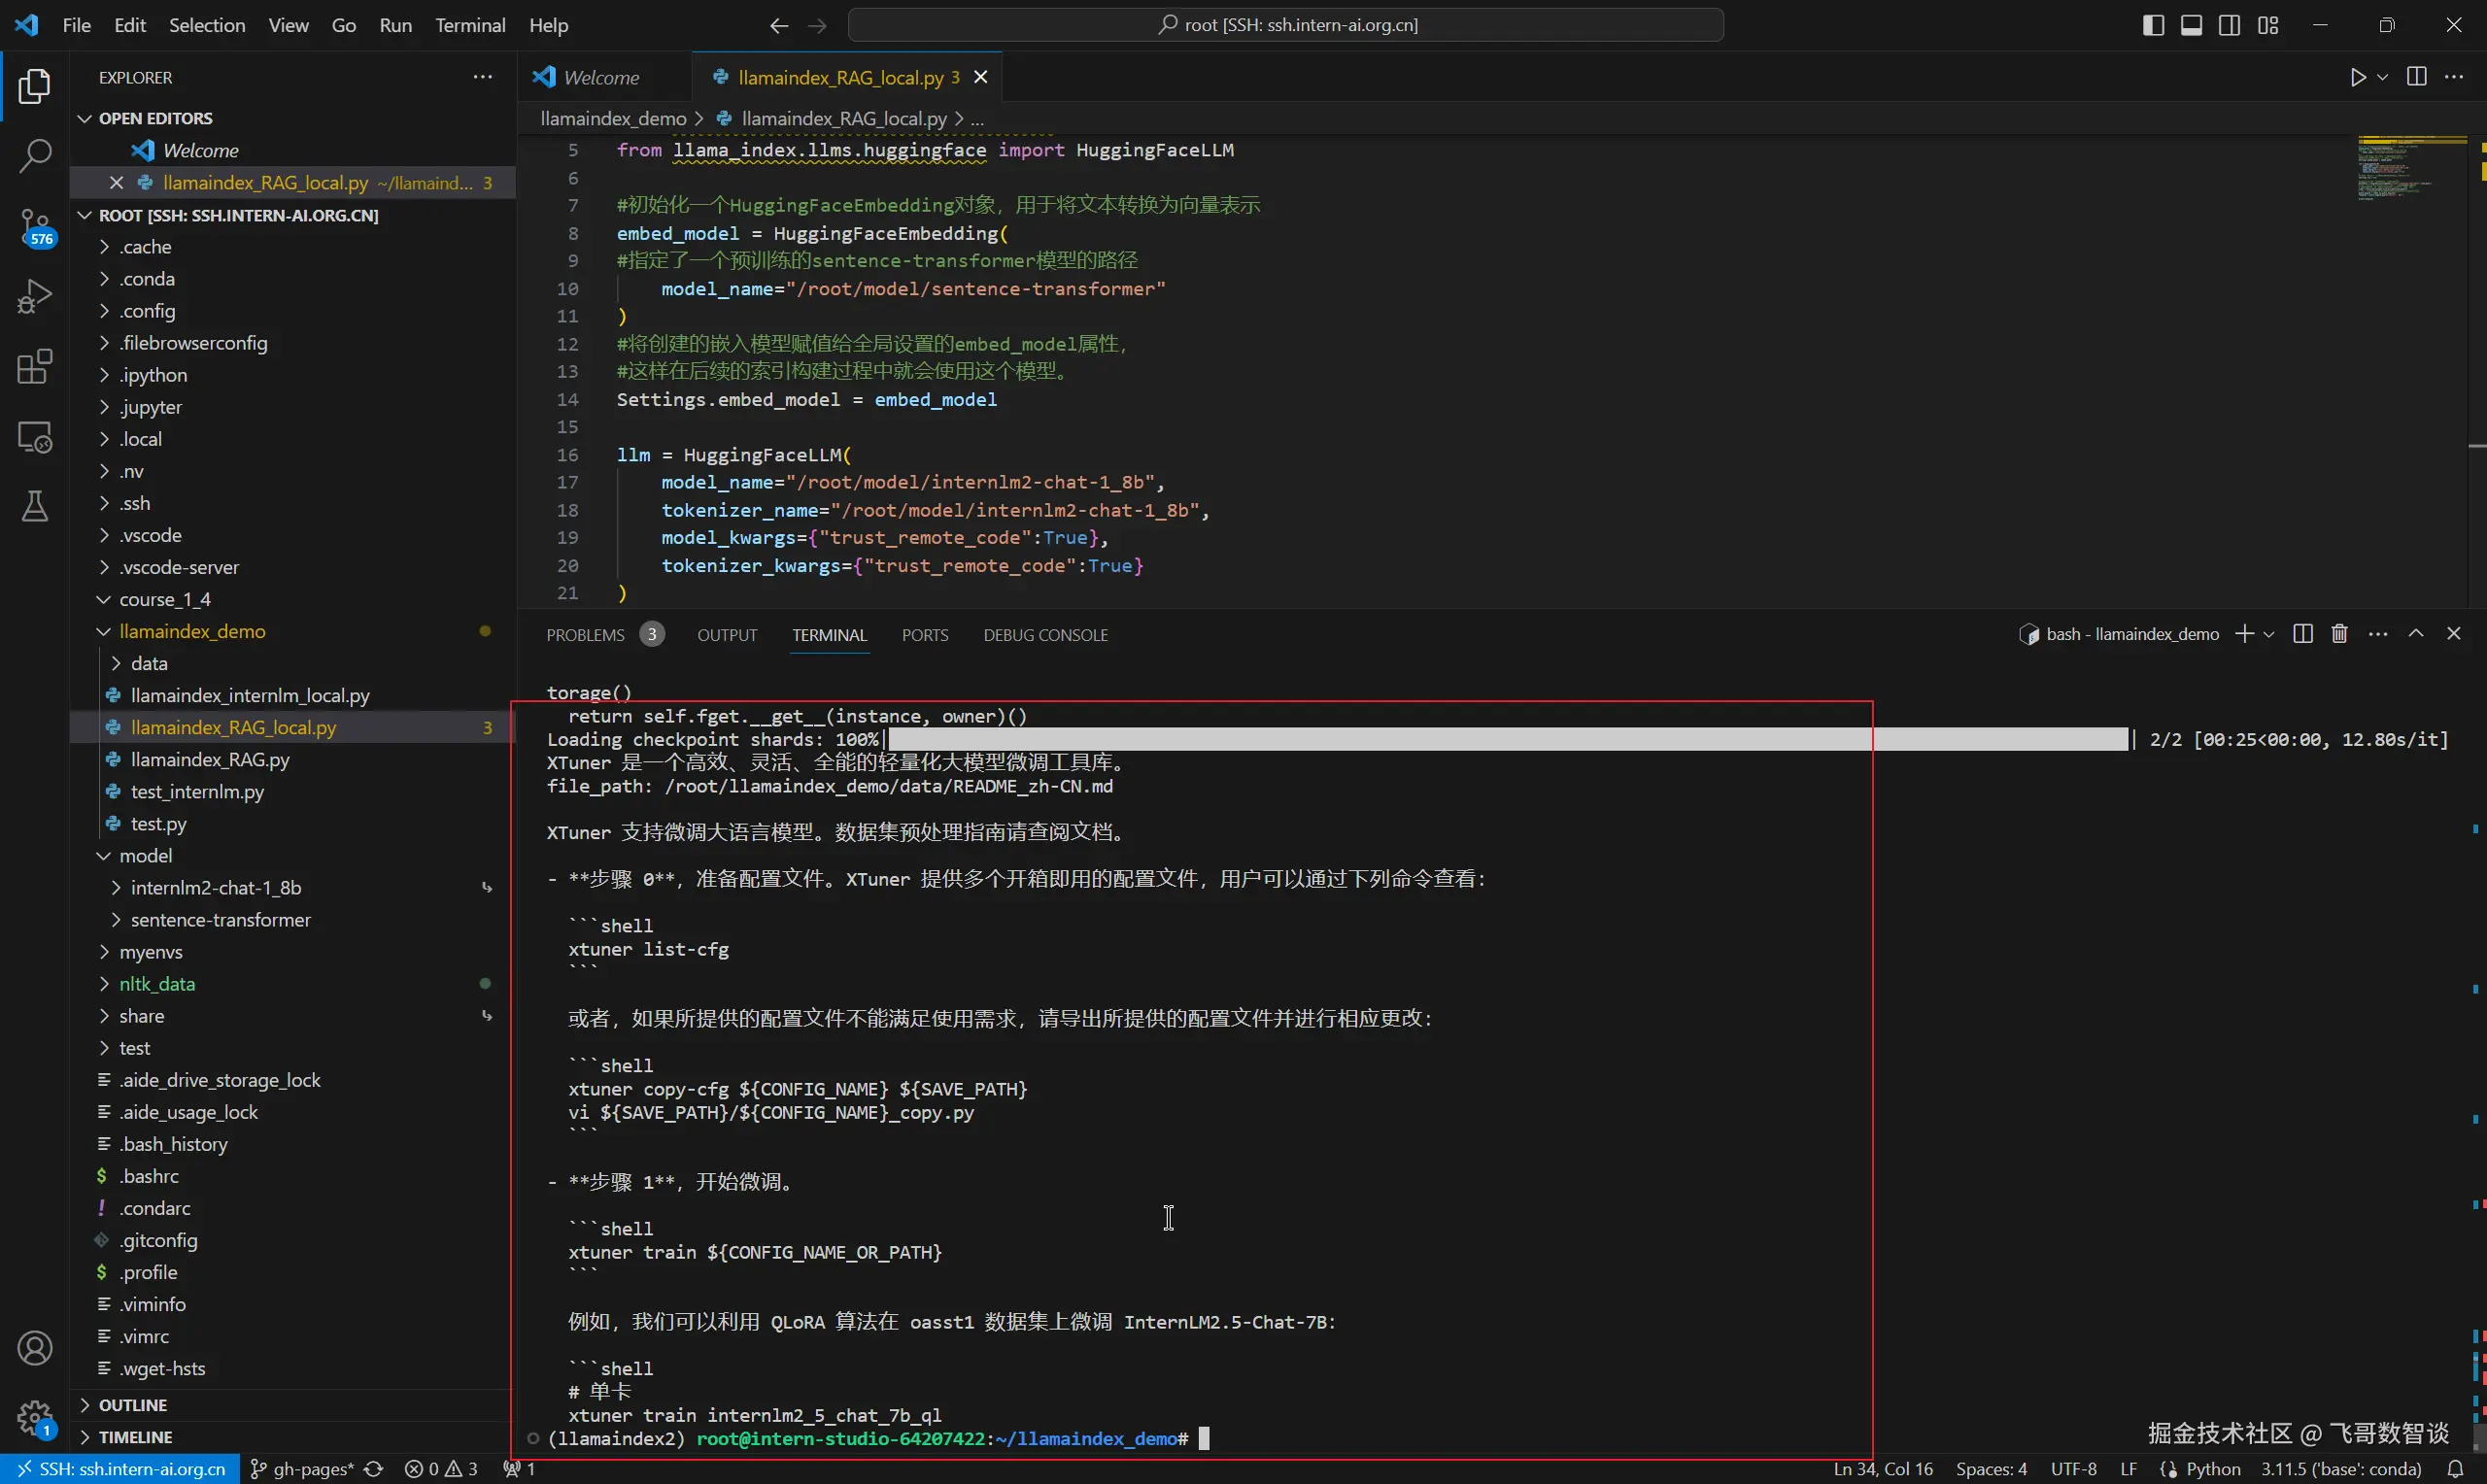Screen dimensions: 2487x1484
Task: Open the Testing flask view
Action: 35,507
